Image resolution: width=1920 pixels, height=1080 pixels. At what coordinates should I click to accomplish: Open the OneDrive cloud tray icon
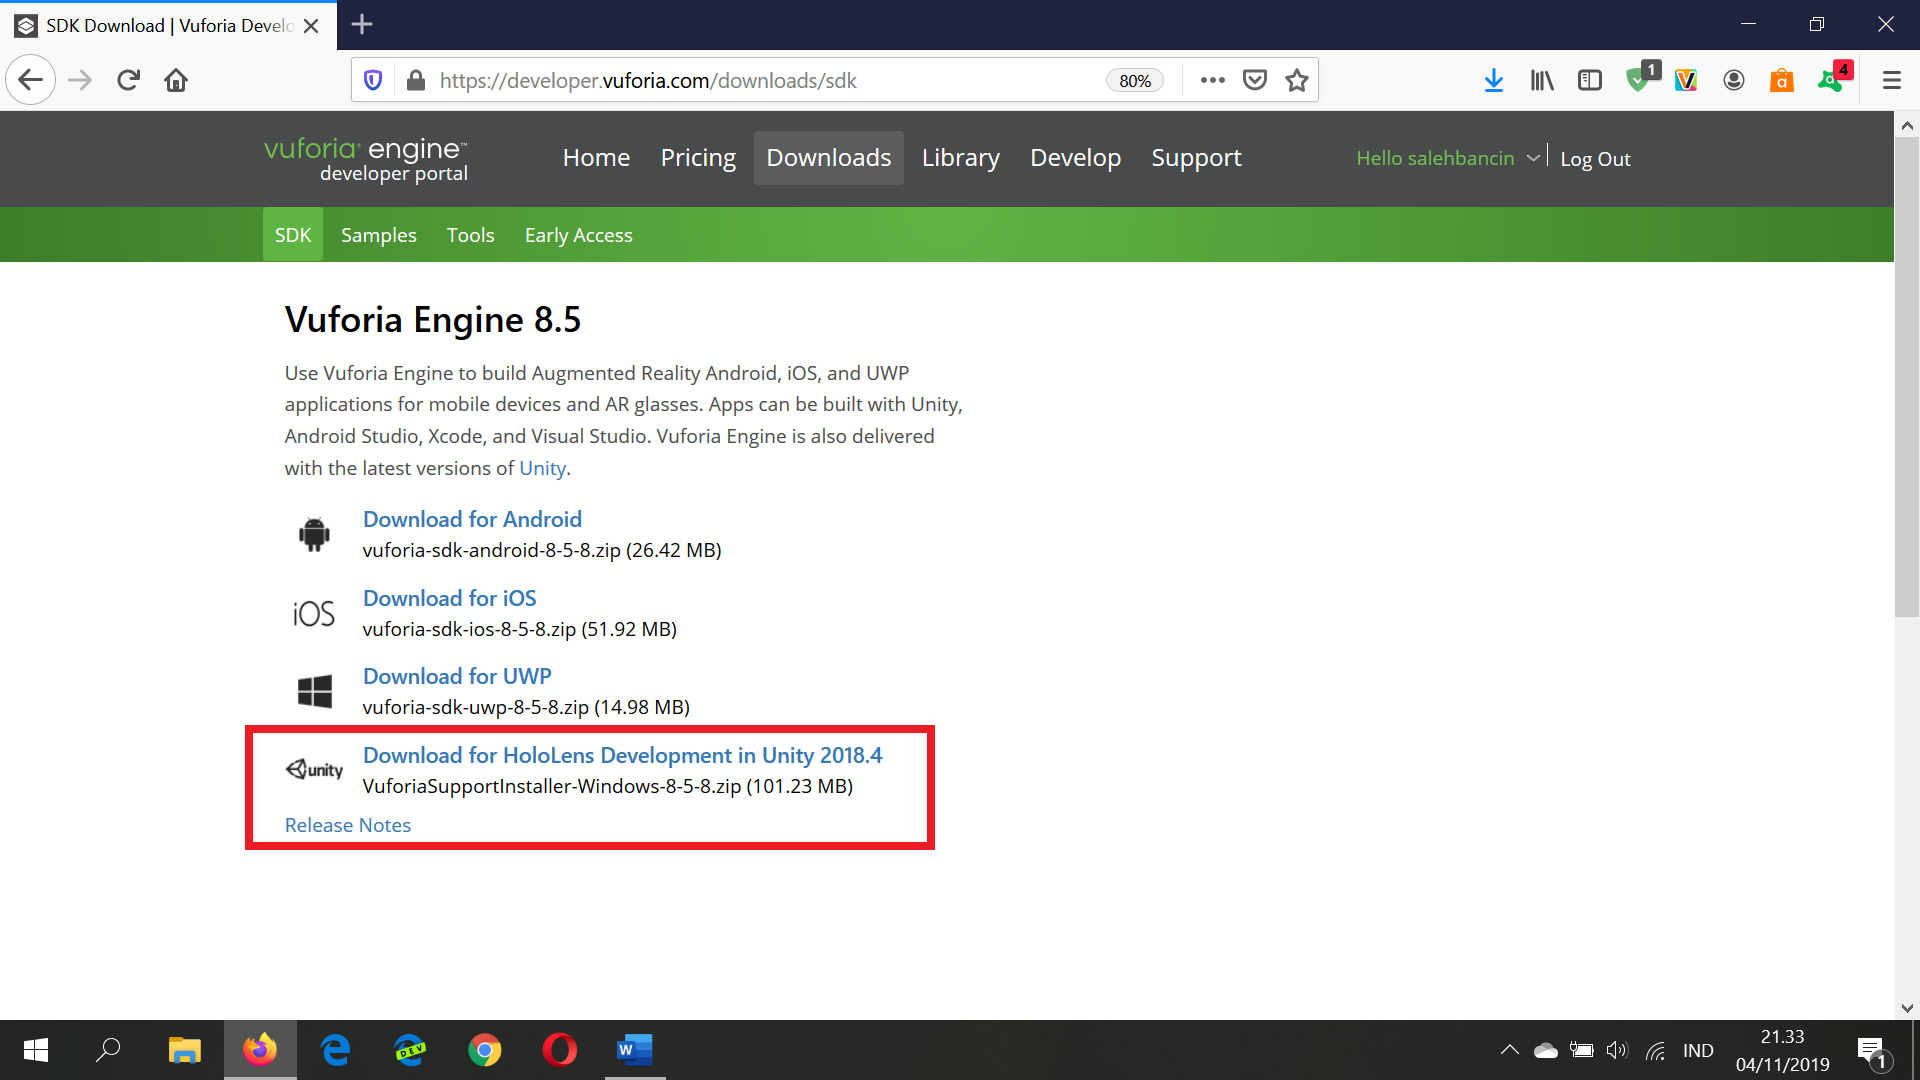(x=1546, y=1050)
